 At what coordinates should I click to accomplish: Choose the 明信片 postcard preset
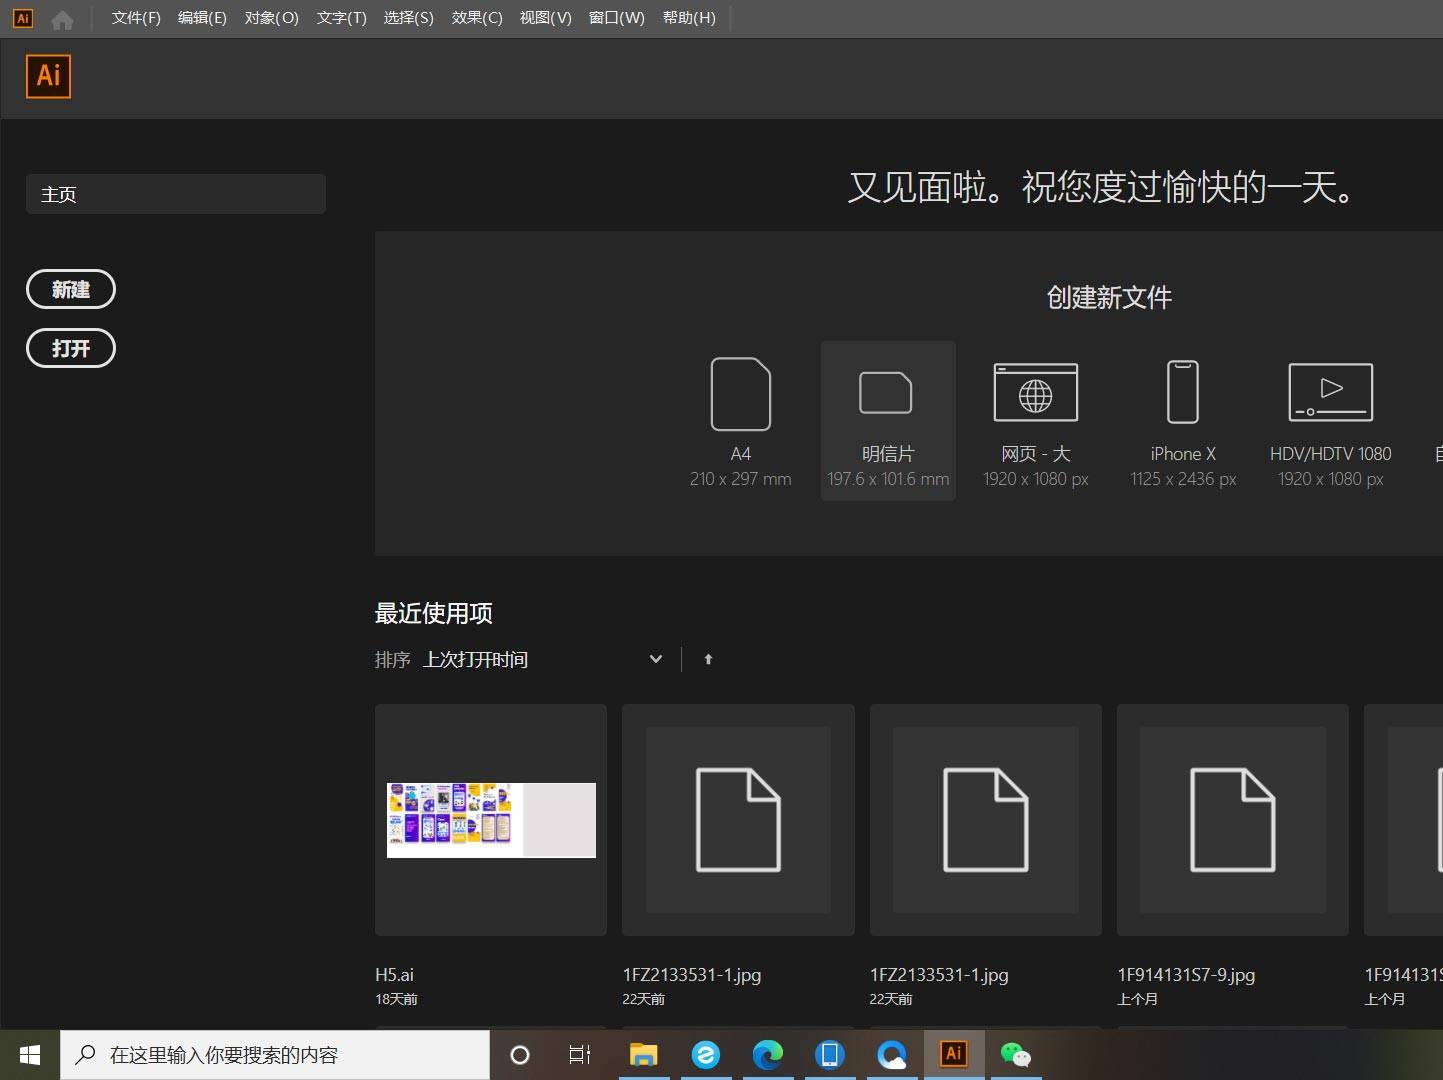886,394
